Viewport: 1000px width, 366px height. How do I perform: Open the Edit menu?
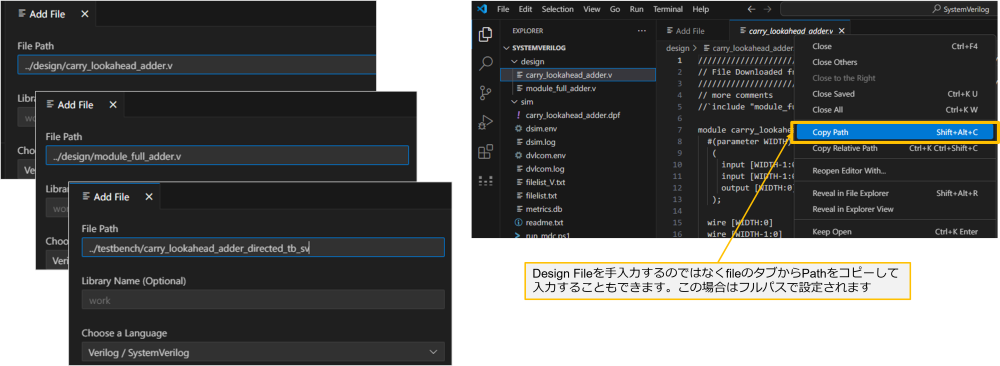tap(526, 10)
